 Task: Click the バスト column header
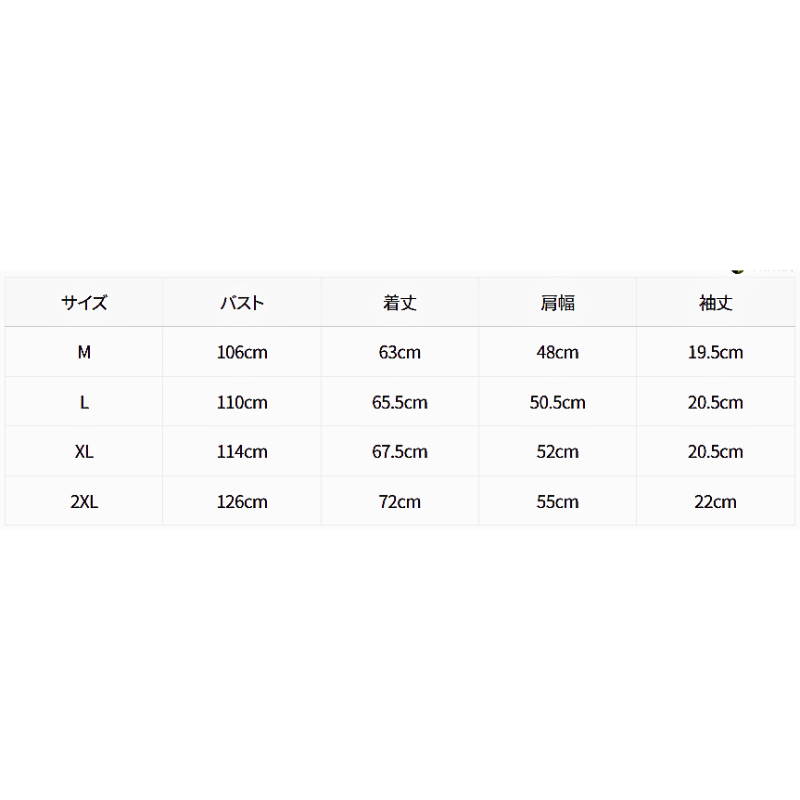[x=242, y=303]
